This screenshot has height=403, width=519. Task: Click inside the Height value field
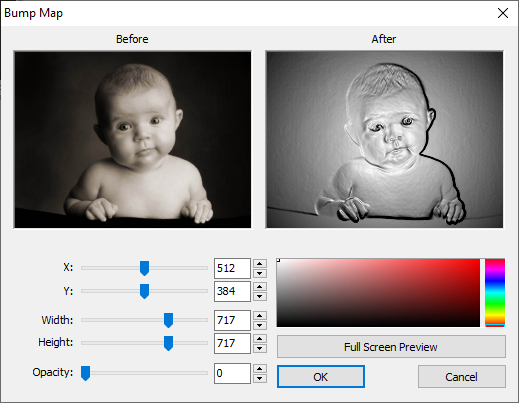[x=232, y=343]
